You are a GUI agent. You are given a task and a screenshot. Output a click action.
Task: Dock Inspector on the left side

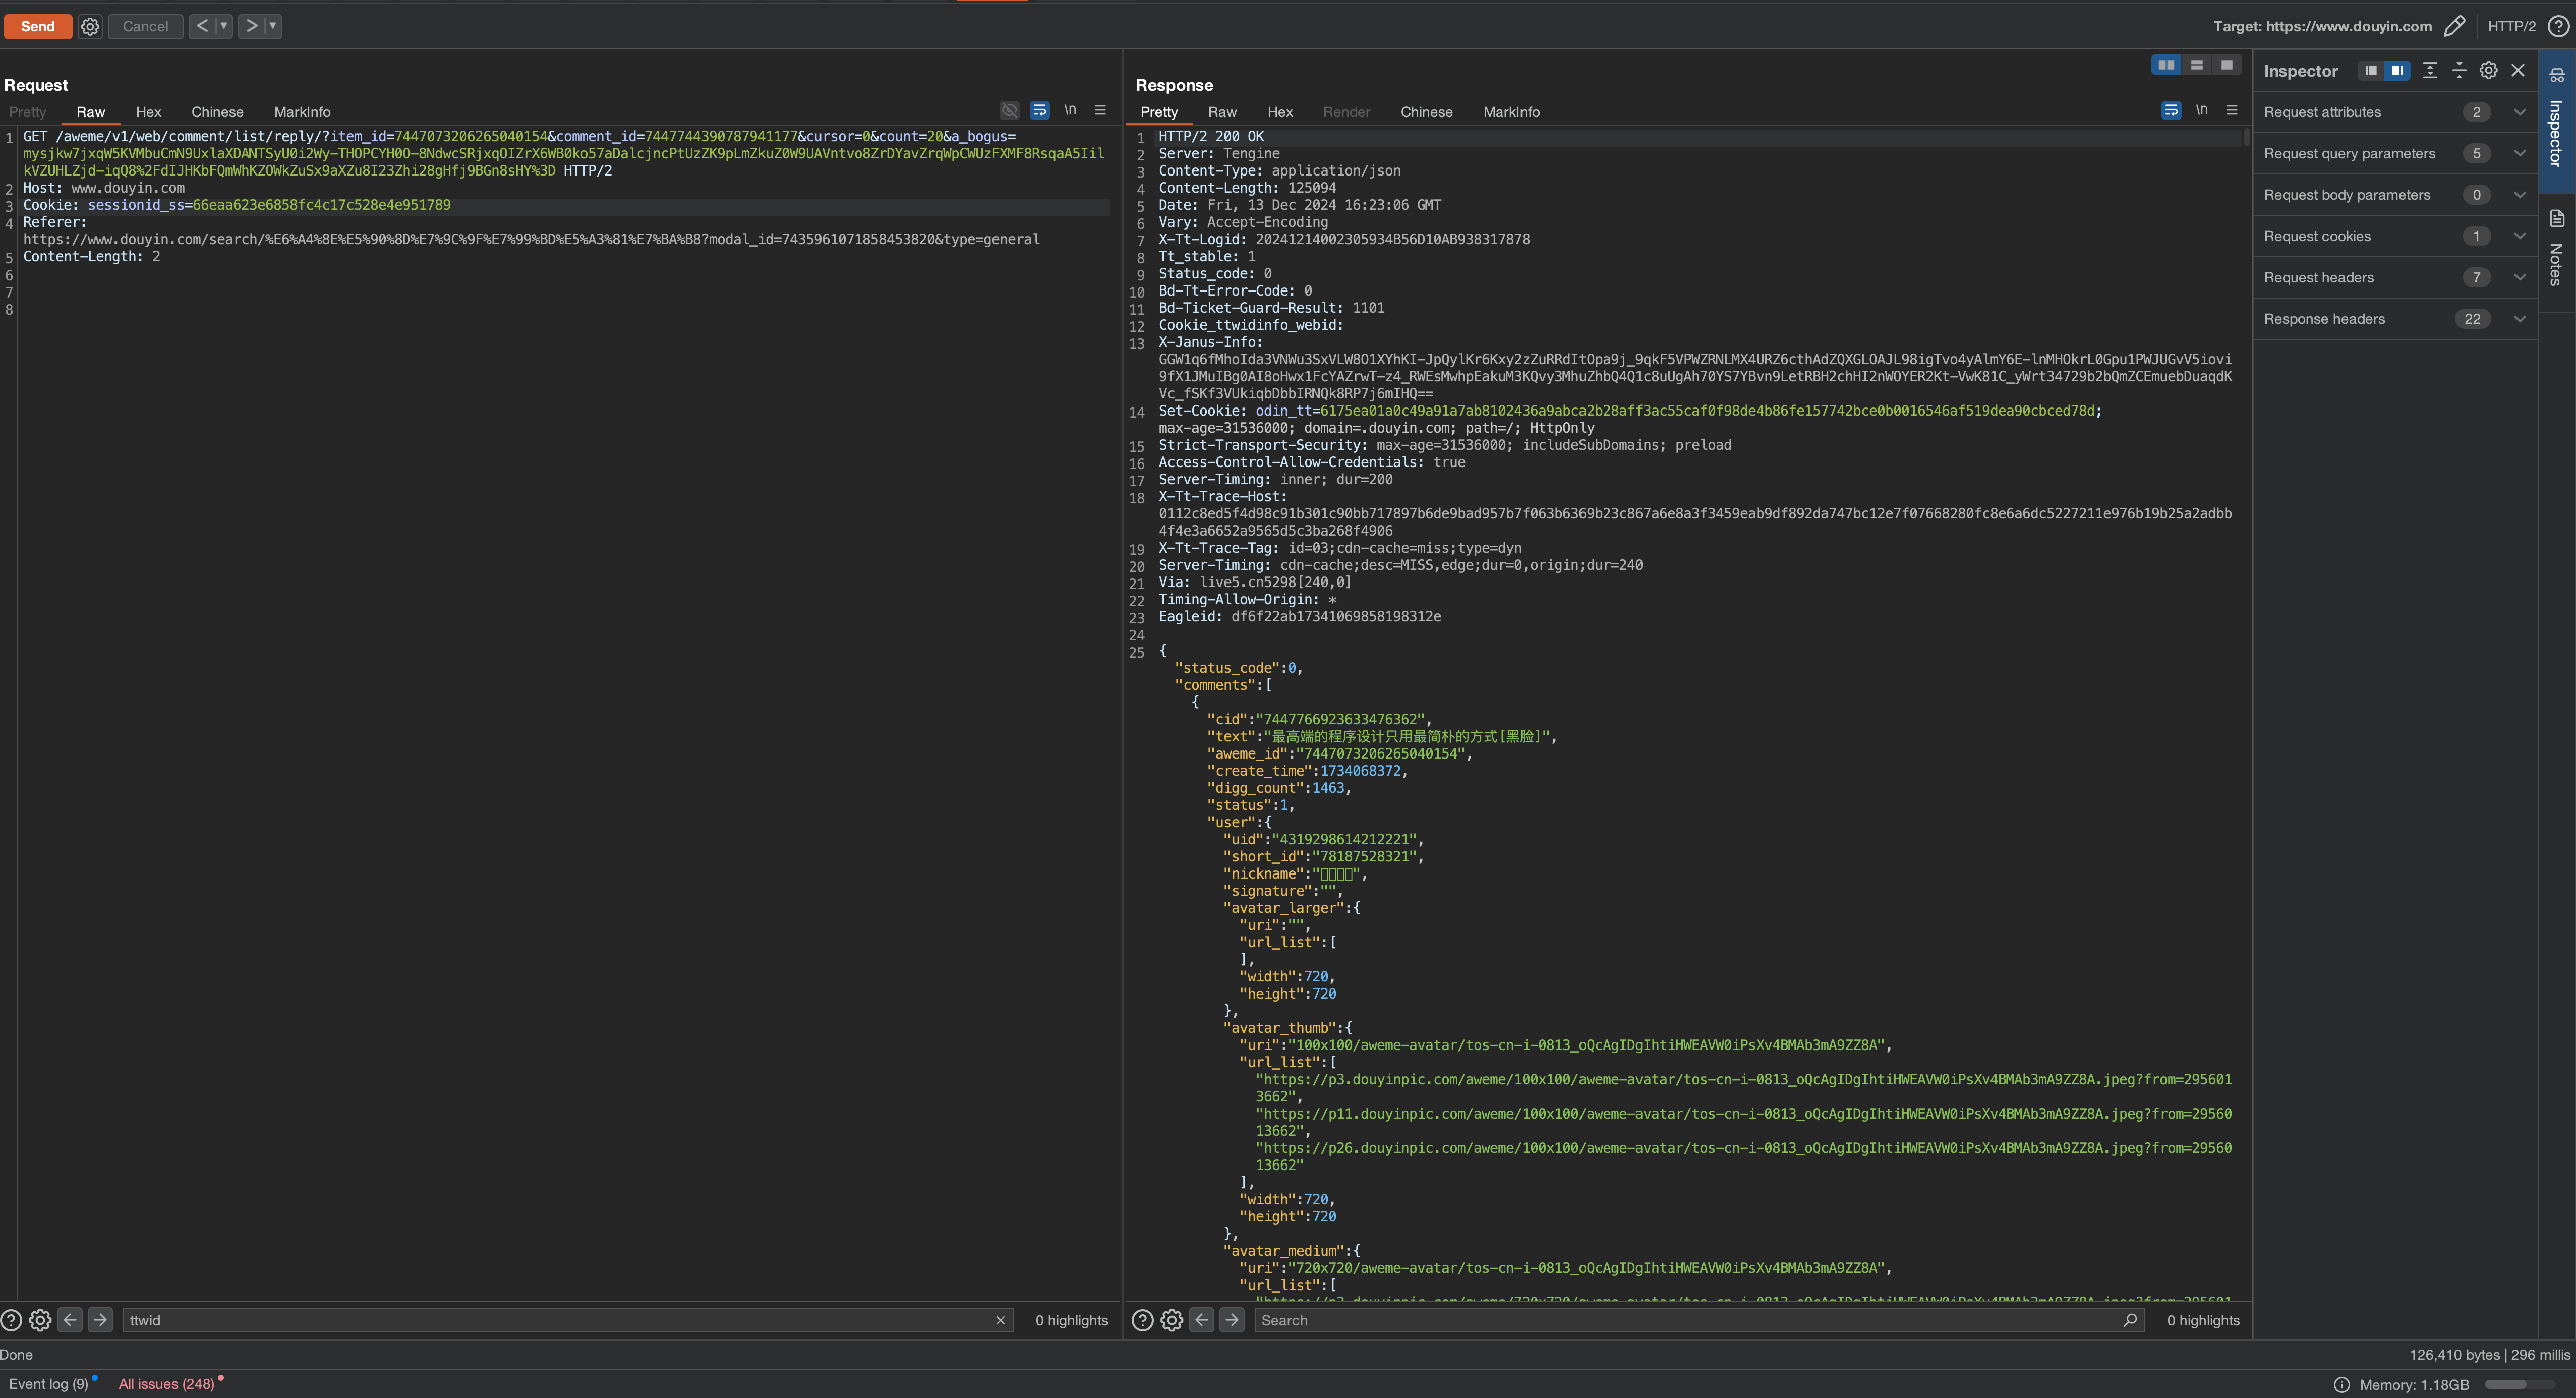pos(2370,70)
